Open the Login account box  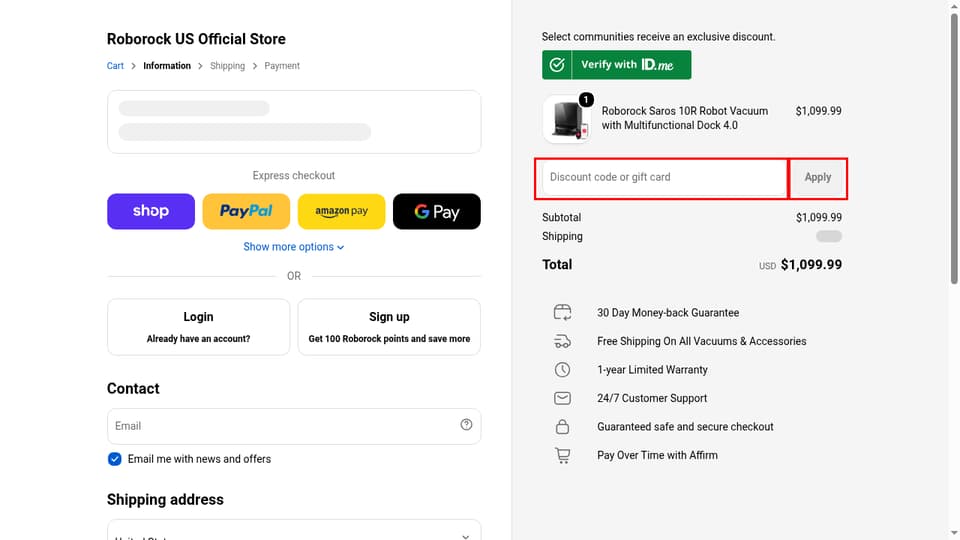[198, 327]
